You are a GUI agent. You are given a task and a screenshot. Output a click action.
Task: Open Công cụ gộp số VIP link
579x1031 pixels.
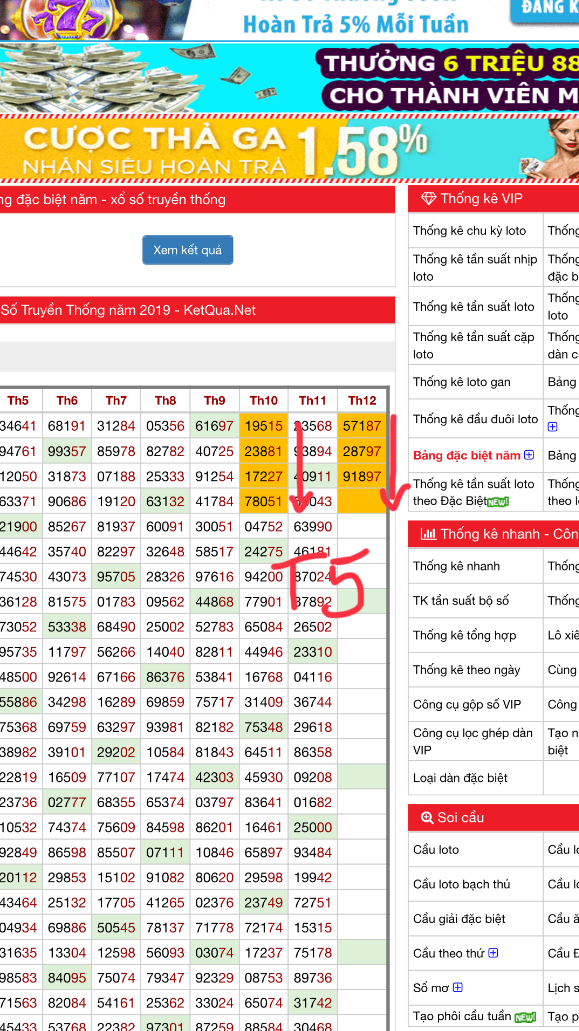(465, 705)
